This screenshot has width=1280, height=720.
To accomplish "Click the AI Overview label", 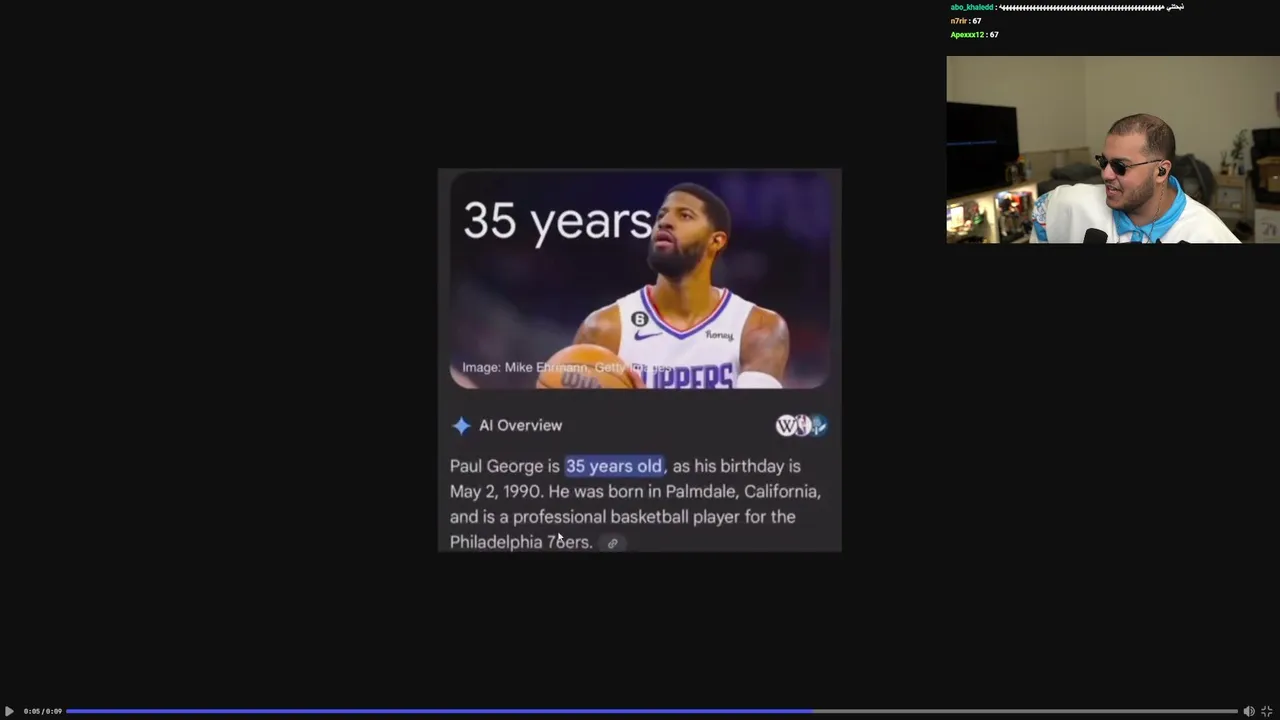I will (520, 425).
